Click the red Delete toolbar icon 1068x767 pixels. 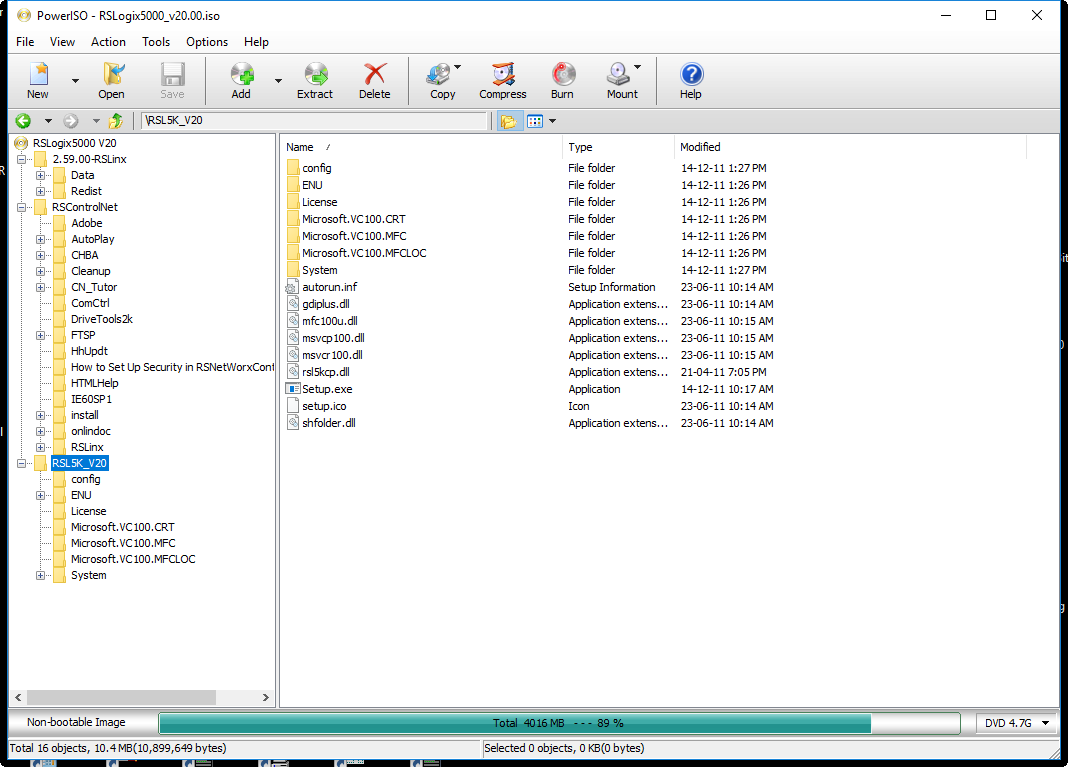[x=375, y=74]
